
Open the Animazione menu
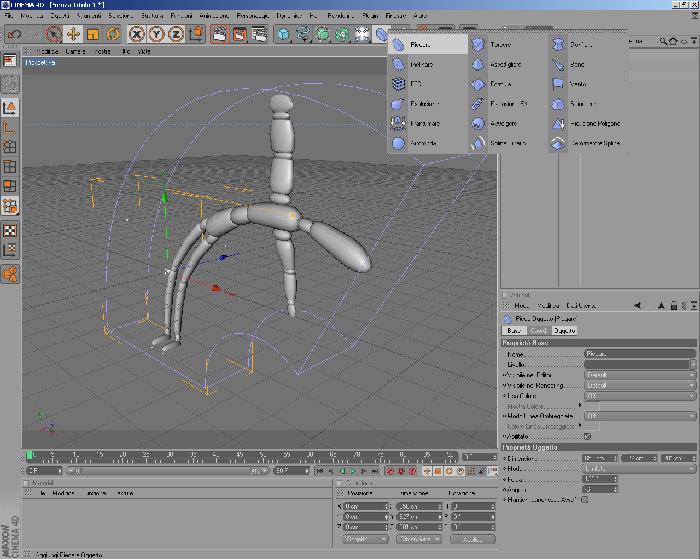[214, 16]
